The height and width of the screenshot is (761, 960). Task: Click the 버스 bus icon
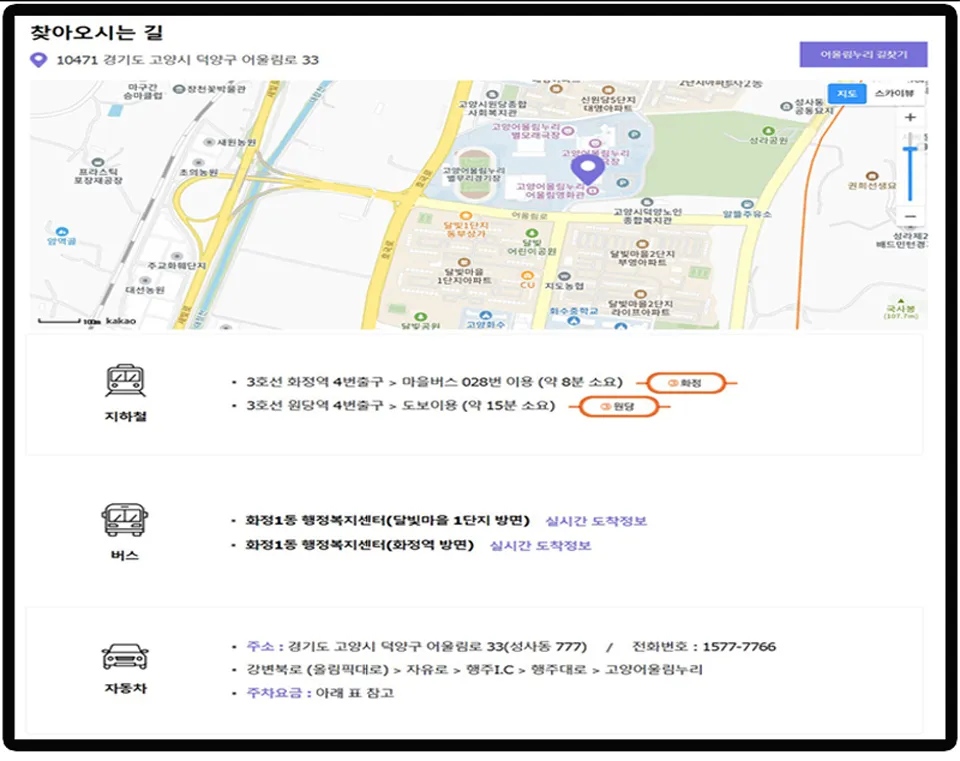125,520
